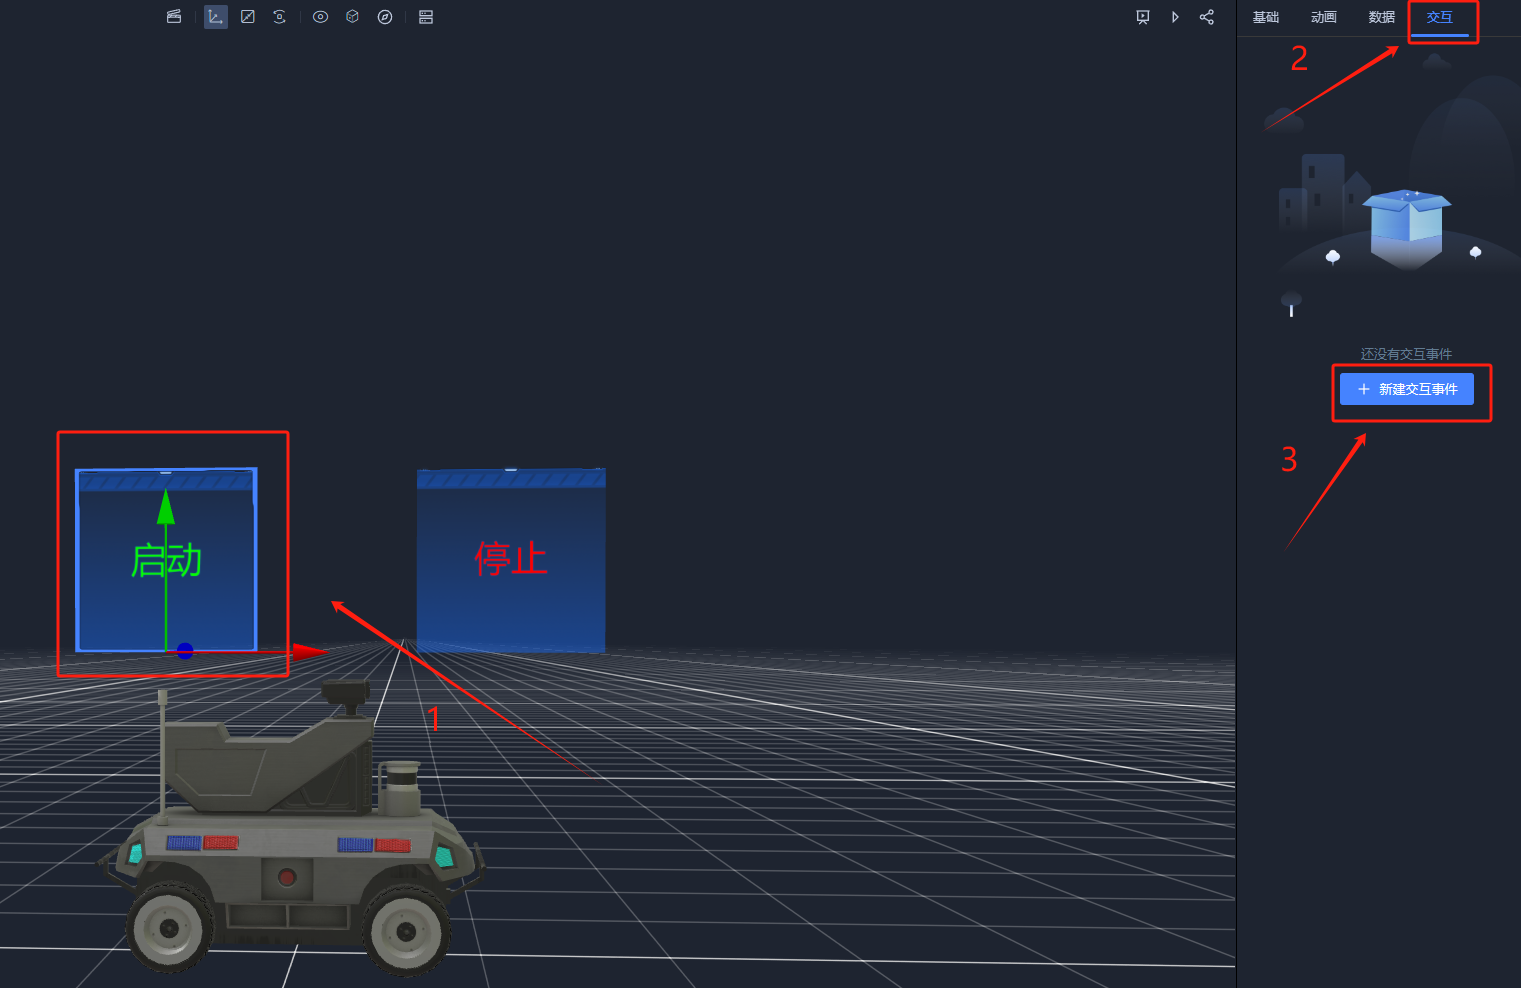
Task: Select the 启动 panel in the scene
Action: click(x=167, y=560)
